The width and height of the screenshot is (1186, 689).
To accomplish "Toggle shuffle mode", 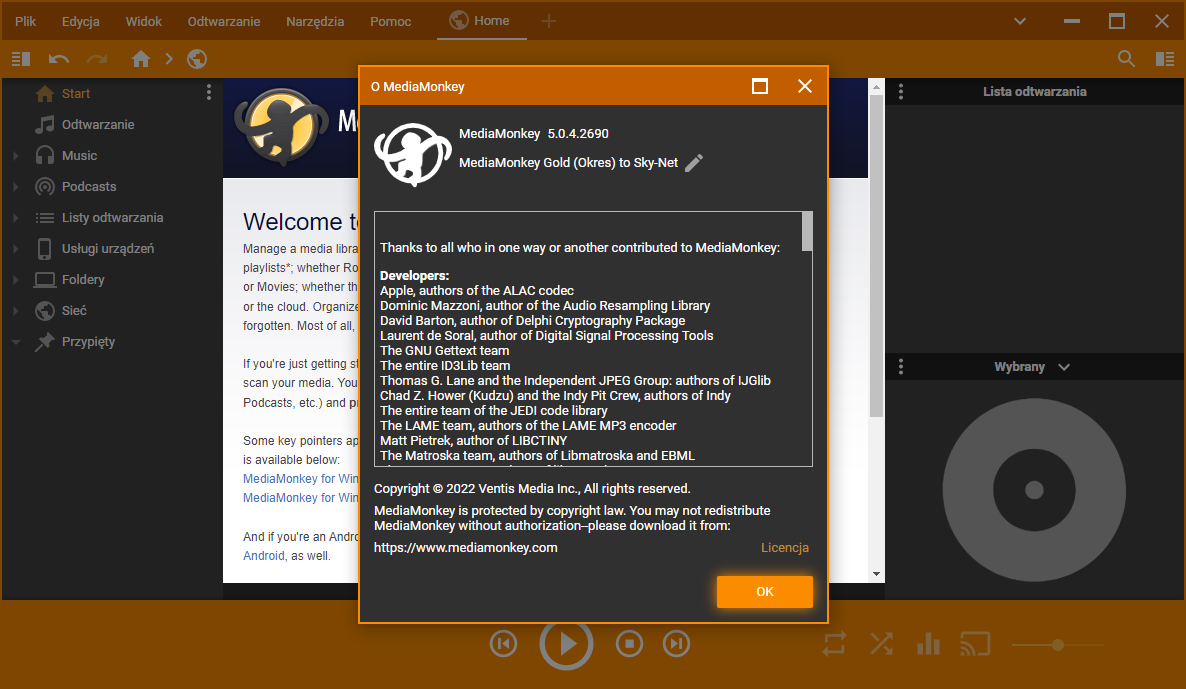I will coord(881,644).
